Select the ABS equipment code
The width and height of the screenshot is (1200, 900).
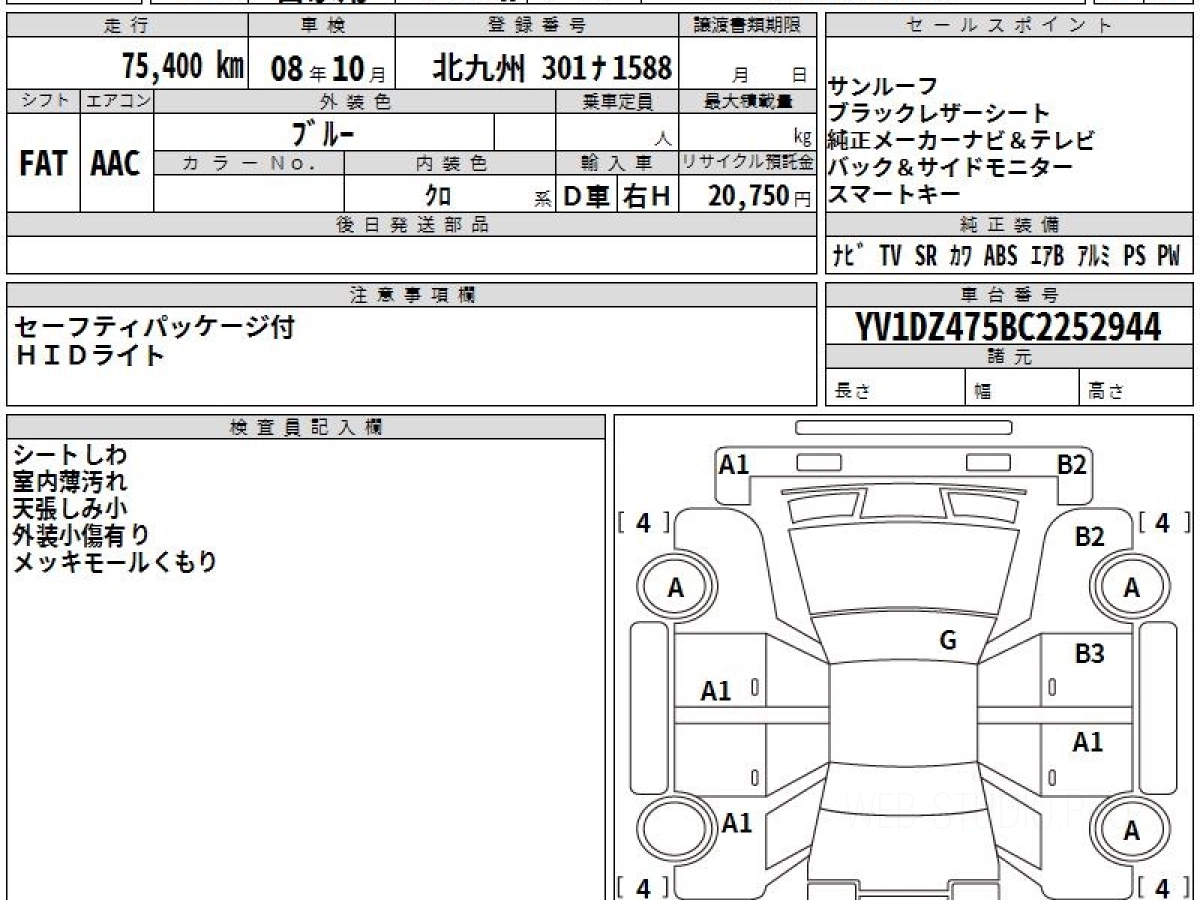[1000, 256]
